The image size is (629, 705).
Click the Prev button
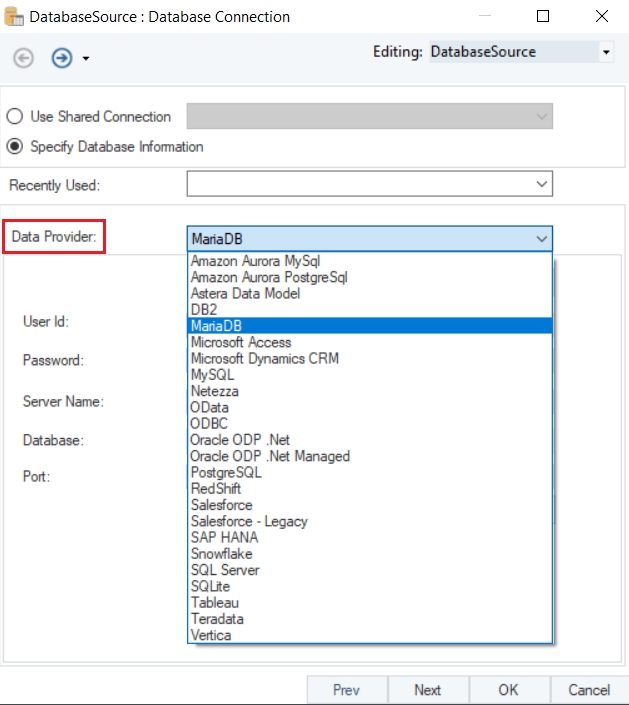[347, 690]
